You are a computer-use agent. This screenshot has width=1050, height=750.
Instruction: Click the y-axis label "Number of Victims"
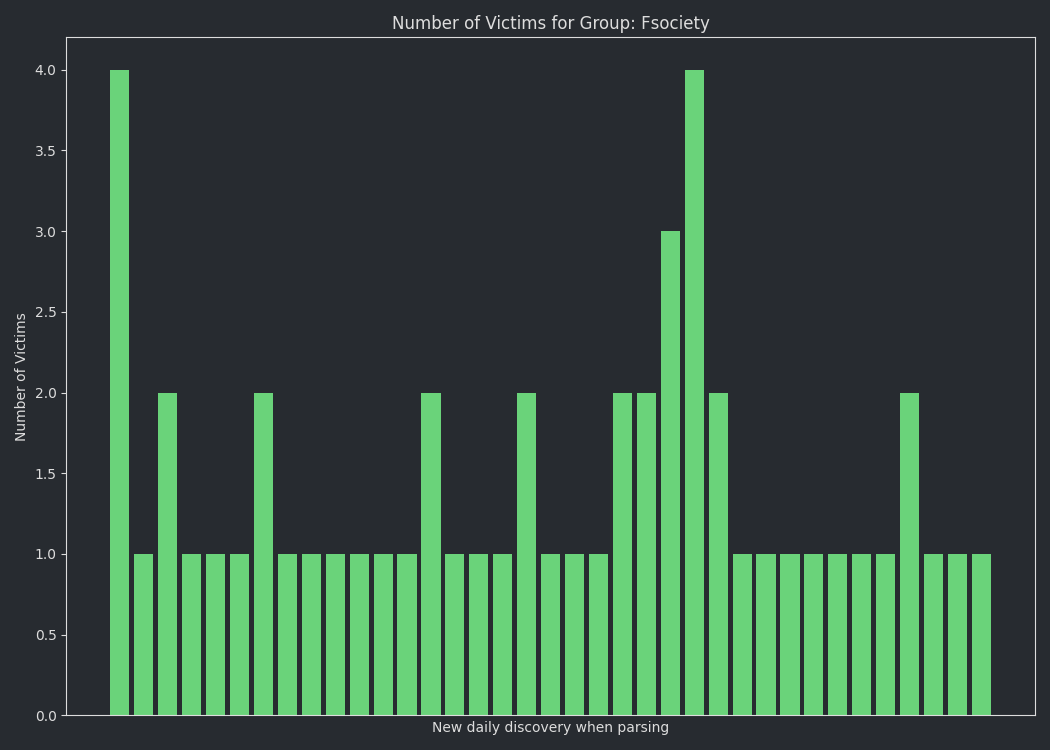(20, 377)
